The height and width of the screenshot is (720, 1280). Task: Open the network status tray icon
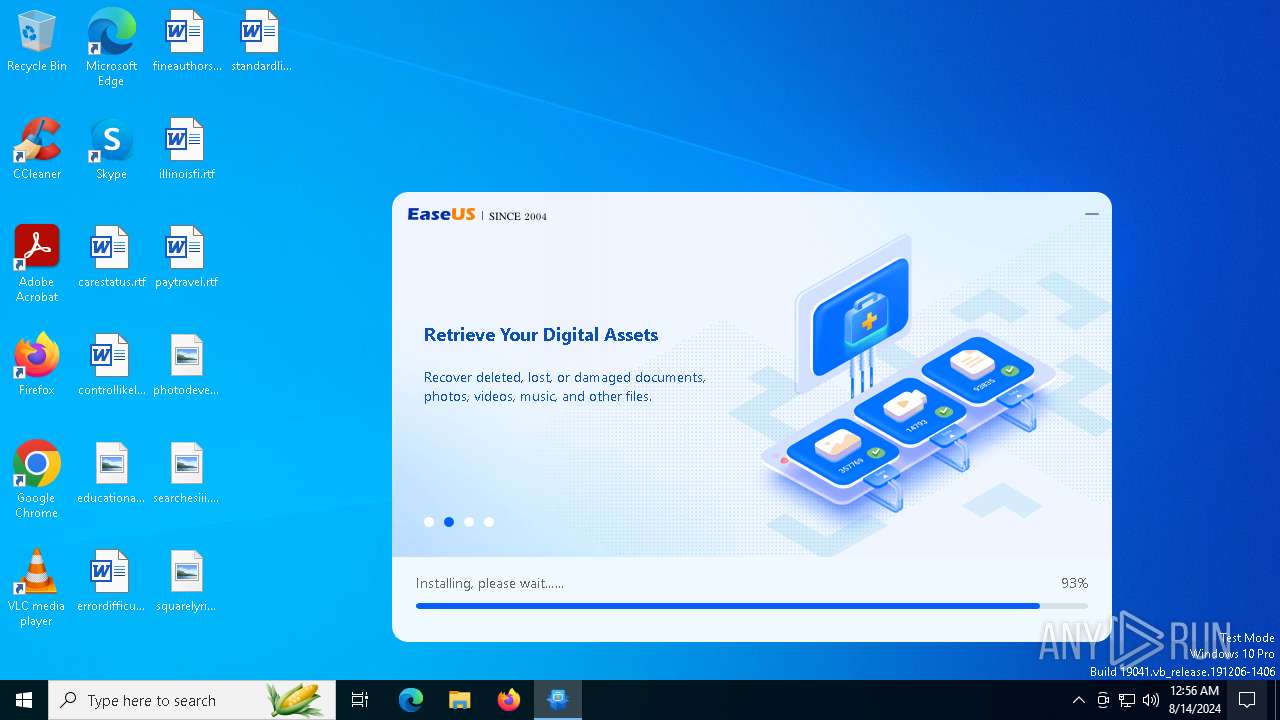1127,700
